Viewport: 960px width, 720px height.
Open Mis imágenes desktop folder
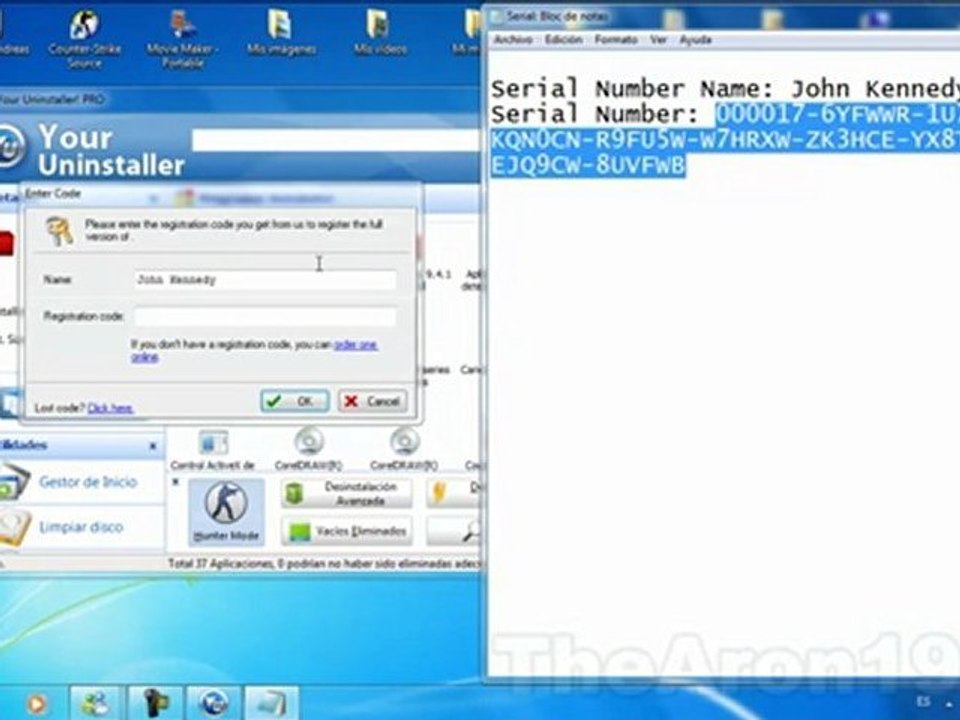(281, 34)
